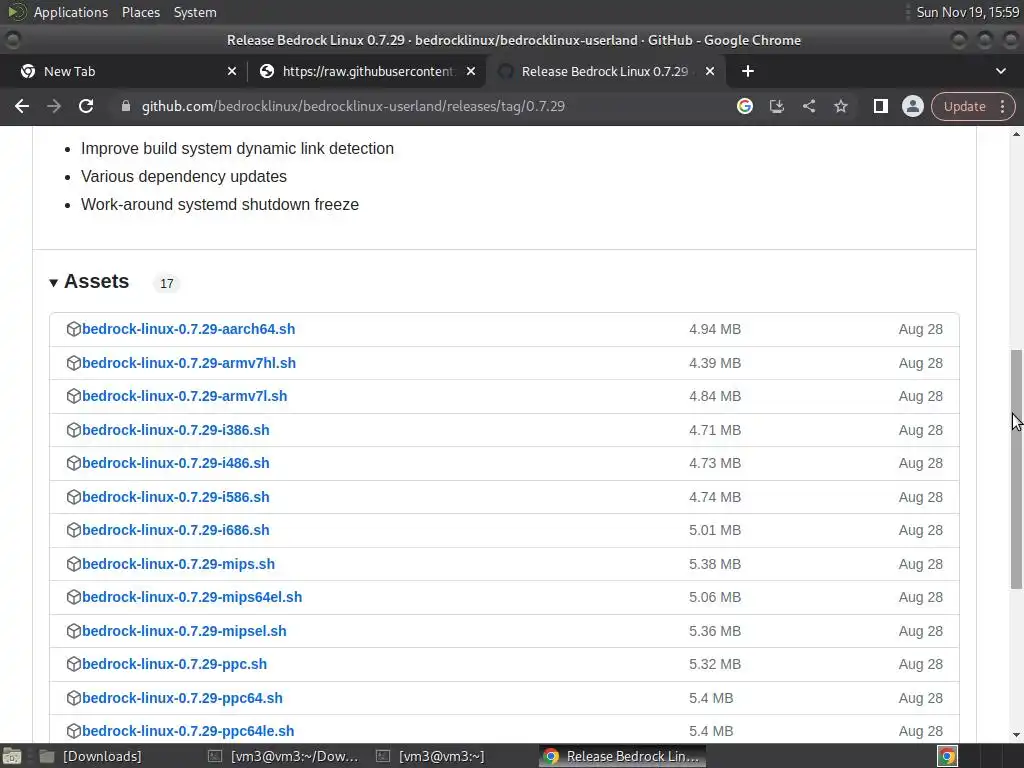1024x768 pixels.
Task: Open the Chrome profile avatar
Action: (912, 106)
